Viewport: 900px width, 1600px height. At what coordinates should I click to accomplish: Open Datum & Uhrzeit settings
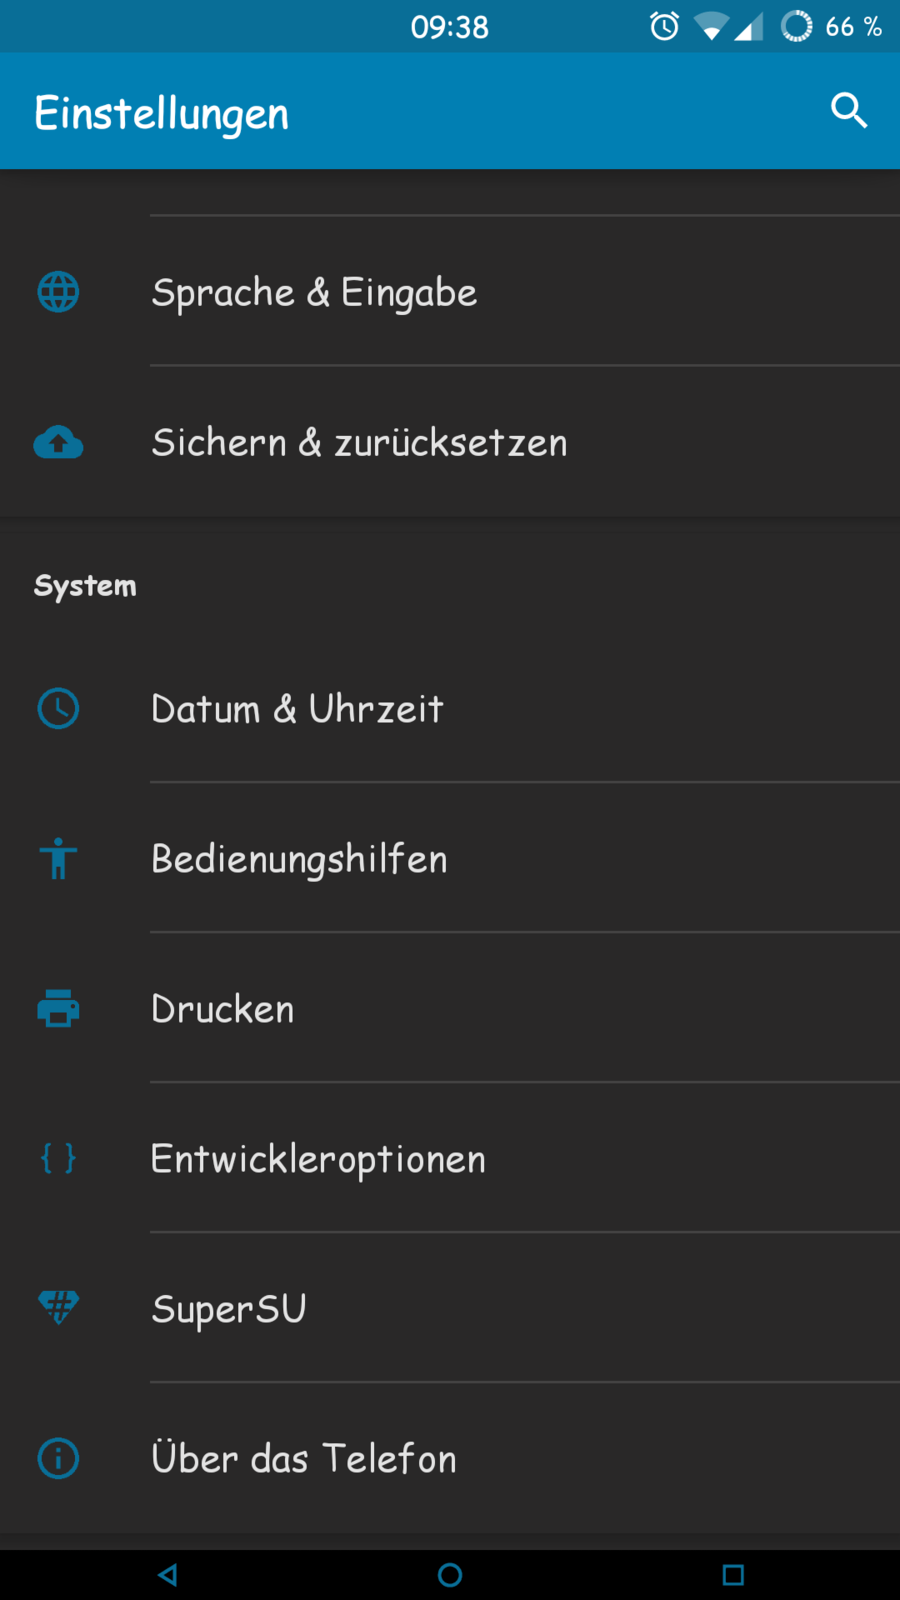tap(297, 709)
